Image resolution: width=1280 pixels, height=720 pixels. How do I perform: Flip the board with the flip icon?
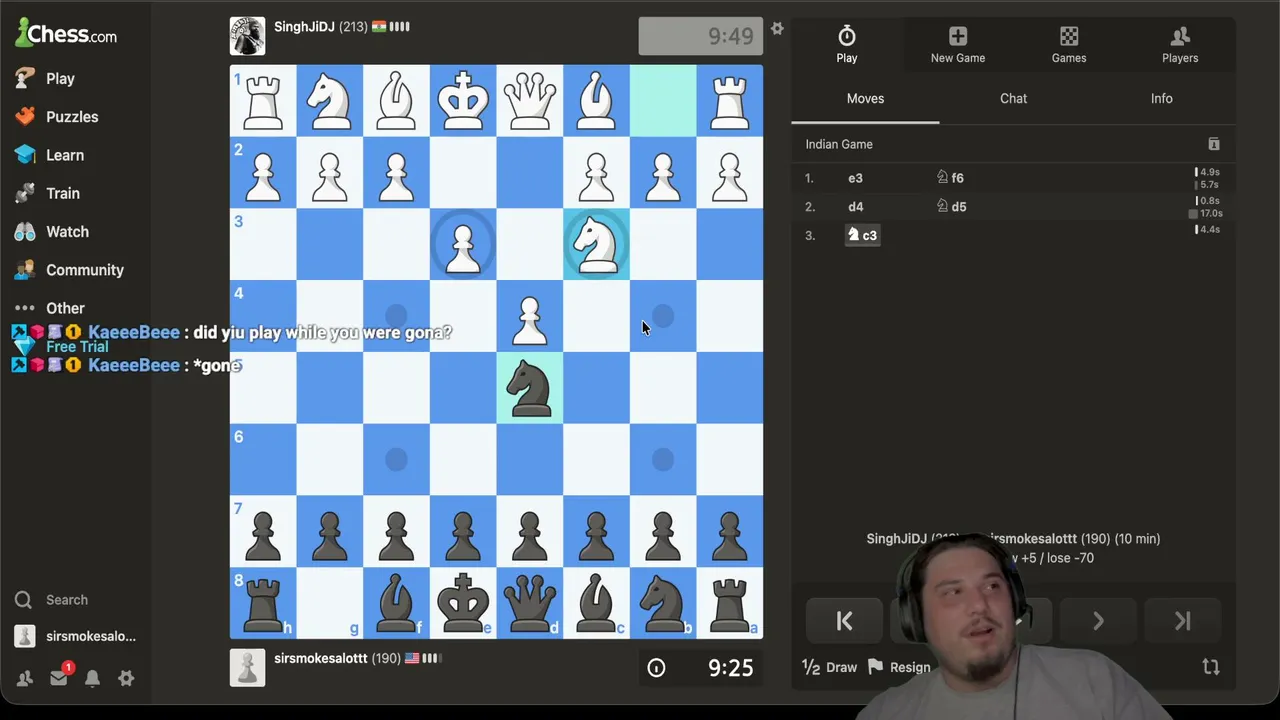[x=1211, y=667]
